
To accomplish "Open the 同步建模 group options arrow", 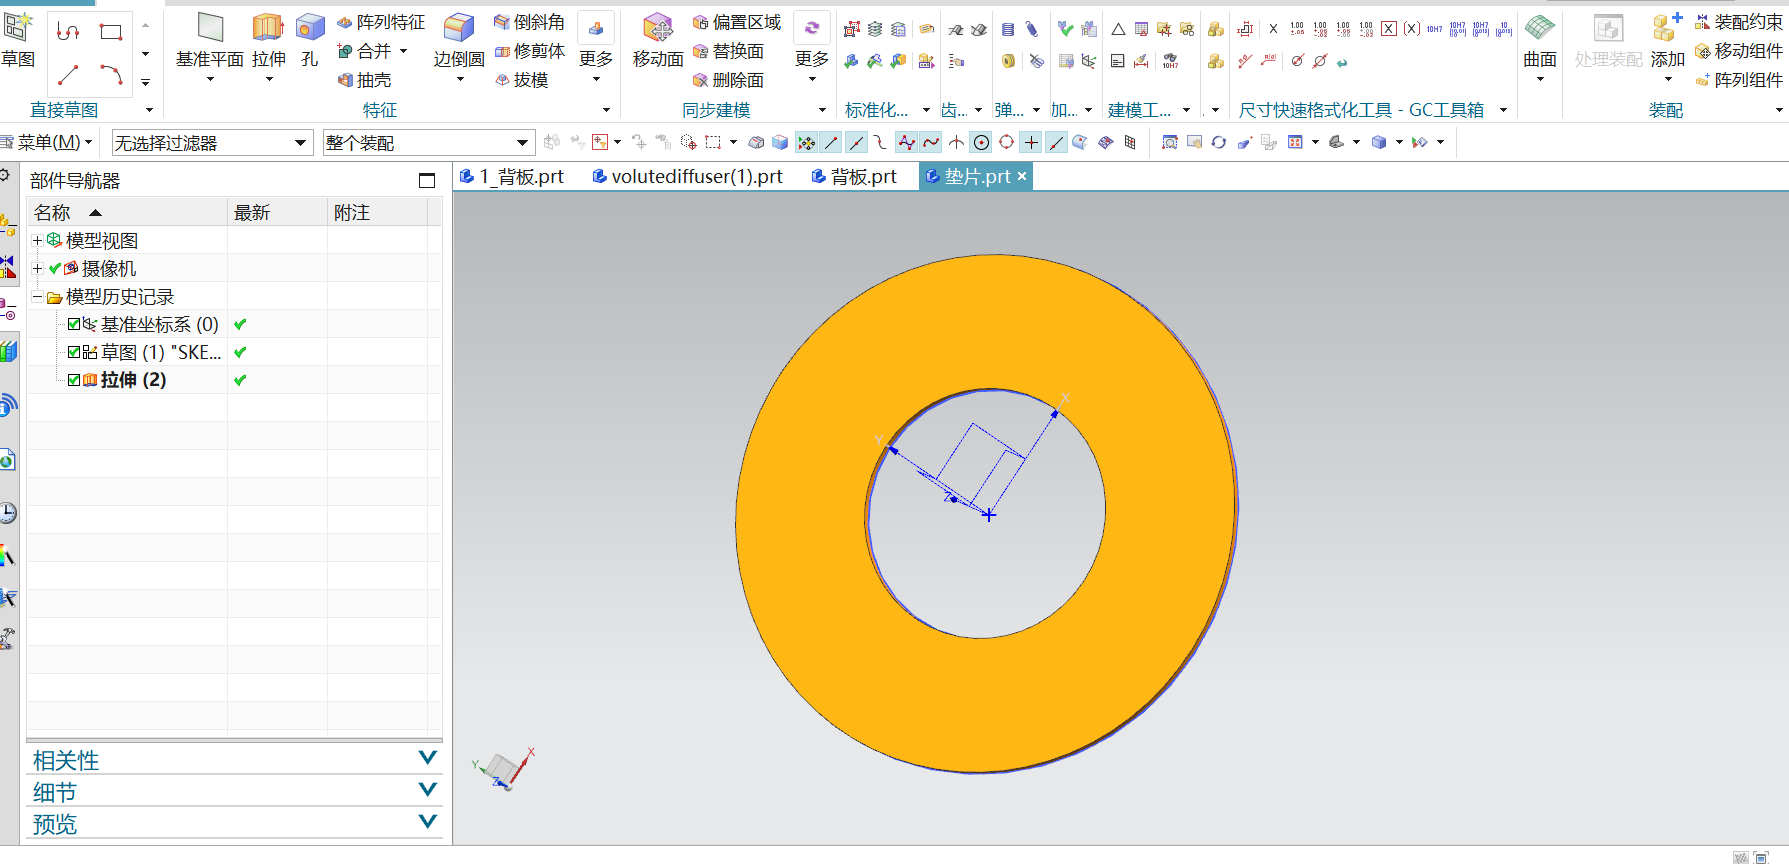I will click(x=823, y=110).
